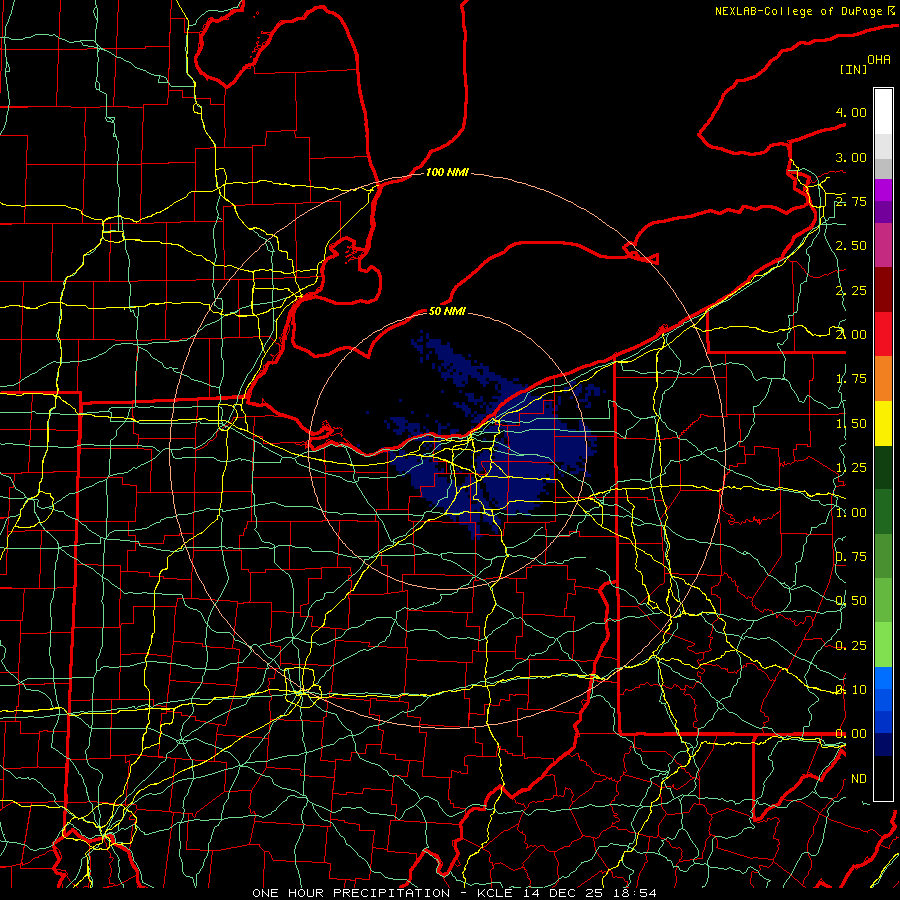Click the 0.10 legend value

tap(851, 690)
